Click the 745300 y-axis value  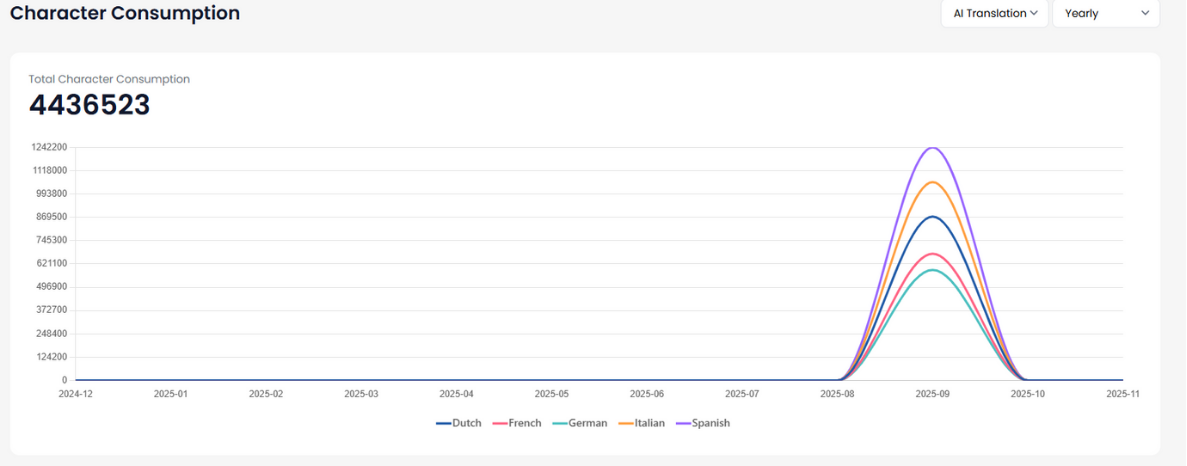51,240
